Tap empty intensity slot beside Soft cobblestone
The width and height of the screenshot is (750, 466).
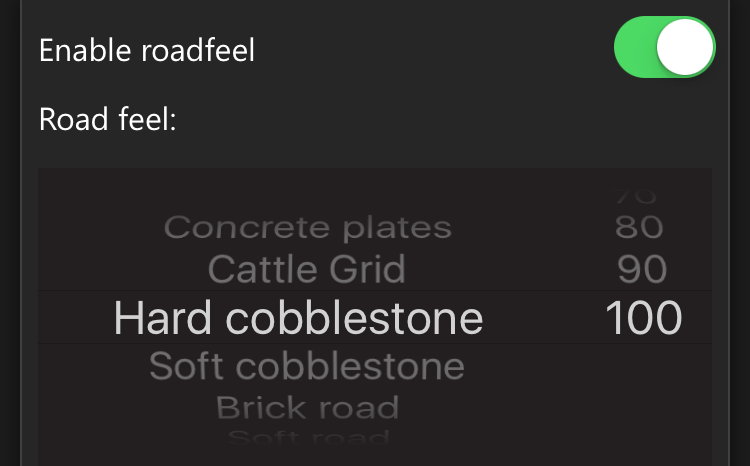641,366
